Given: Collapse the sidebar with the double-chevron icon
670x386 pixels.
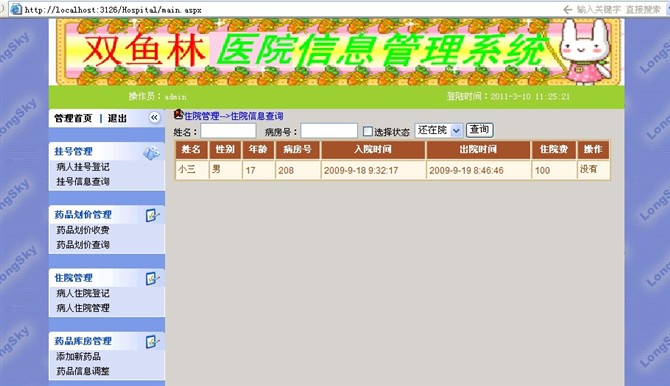Looking at the screenshot, I should point(154,118).
